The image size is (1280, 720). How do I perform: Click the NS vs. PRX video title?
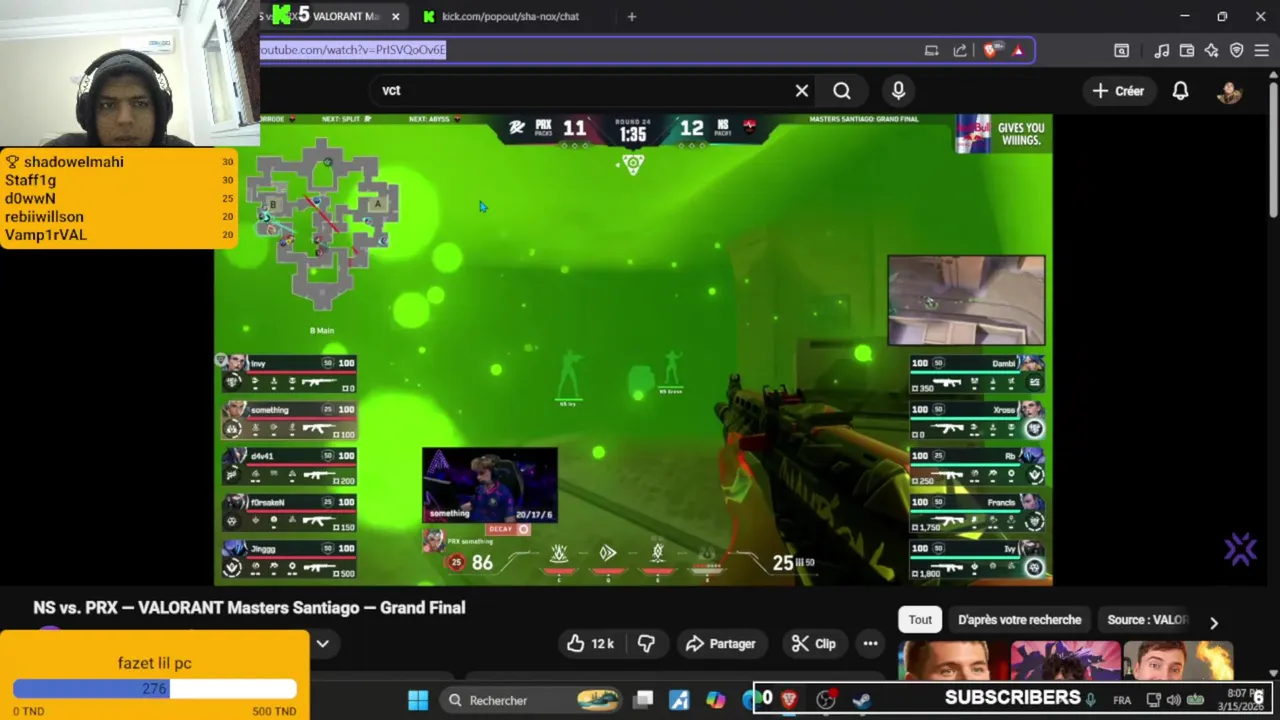[x=249, y=608]
